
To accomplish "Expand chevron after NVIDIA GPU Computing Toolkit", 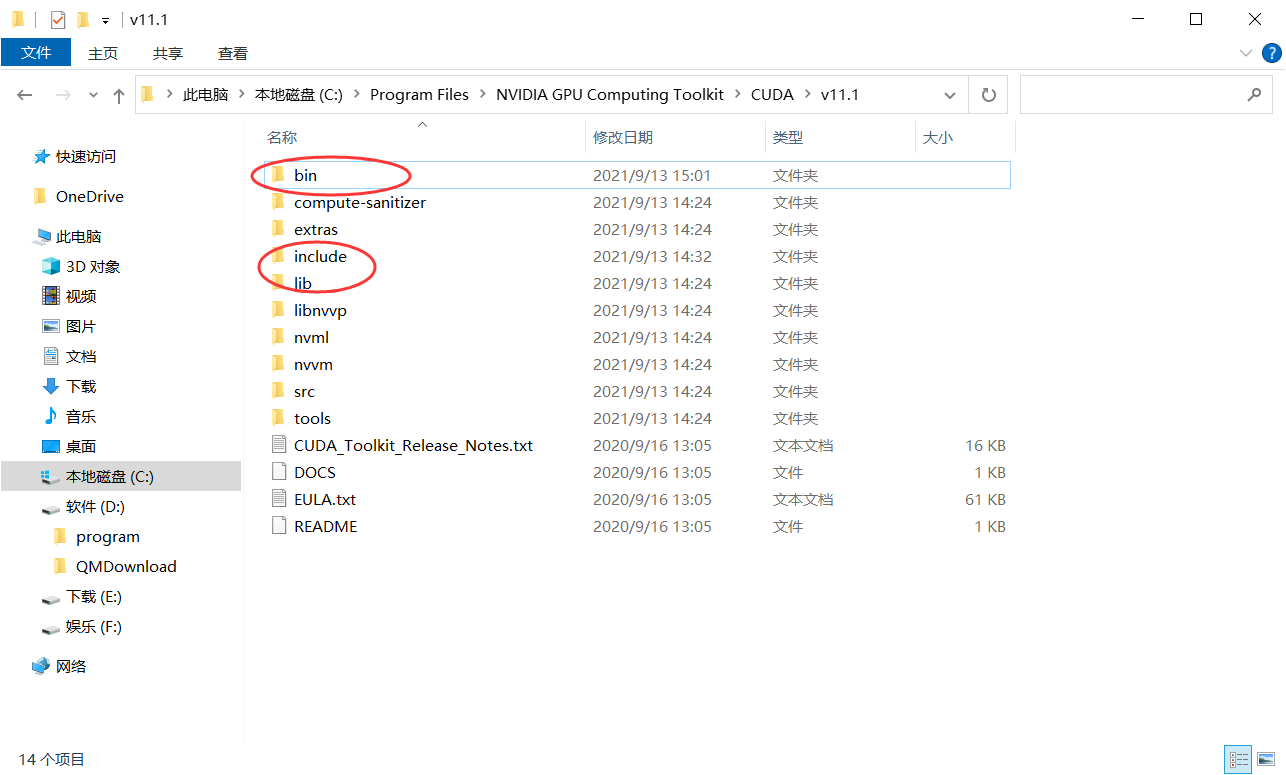I will [737, 95].
